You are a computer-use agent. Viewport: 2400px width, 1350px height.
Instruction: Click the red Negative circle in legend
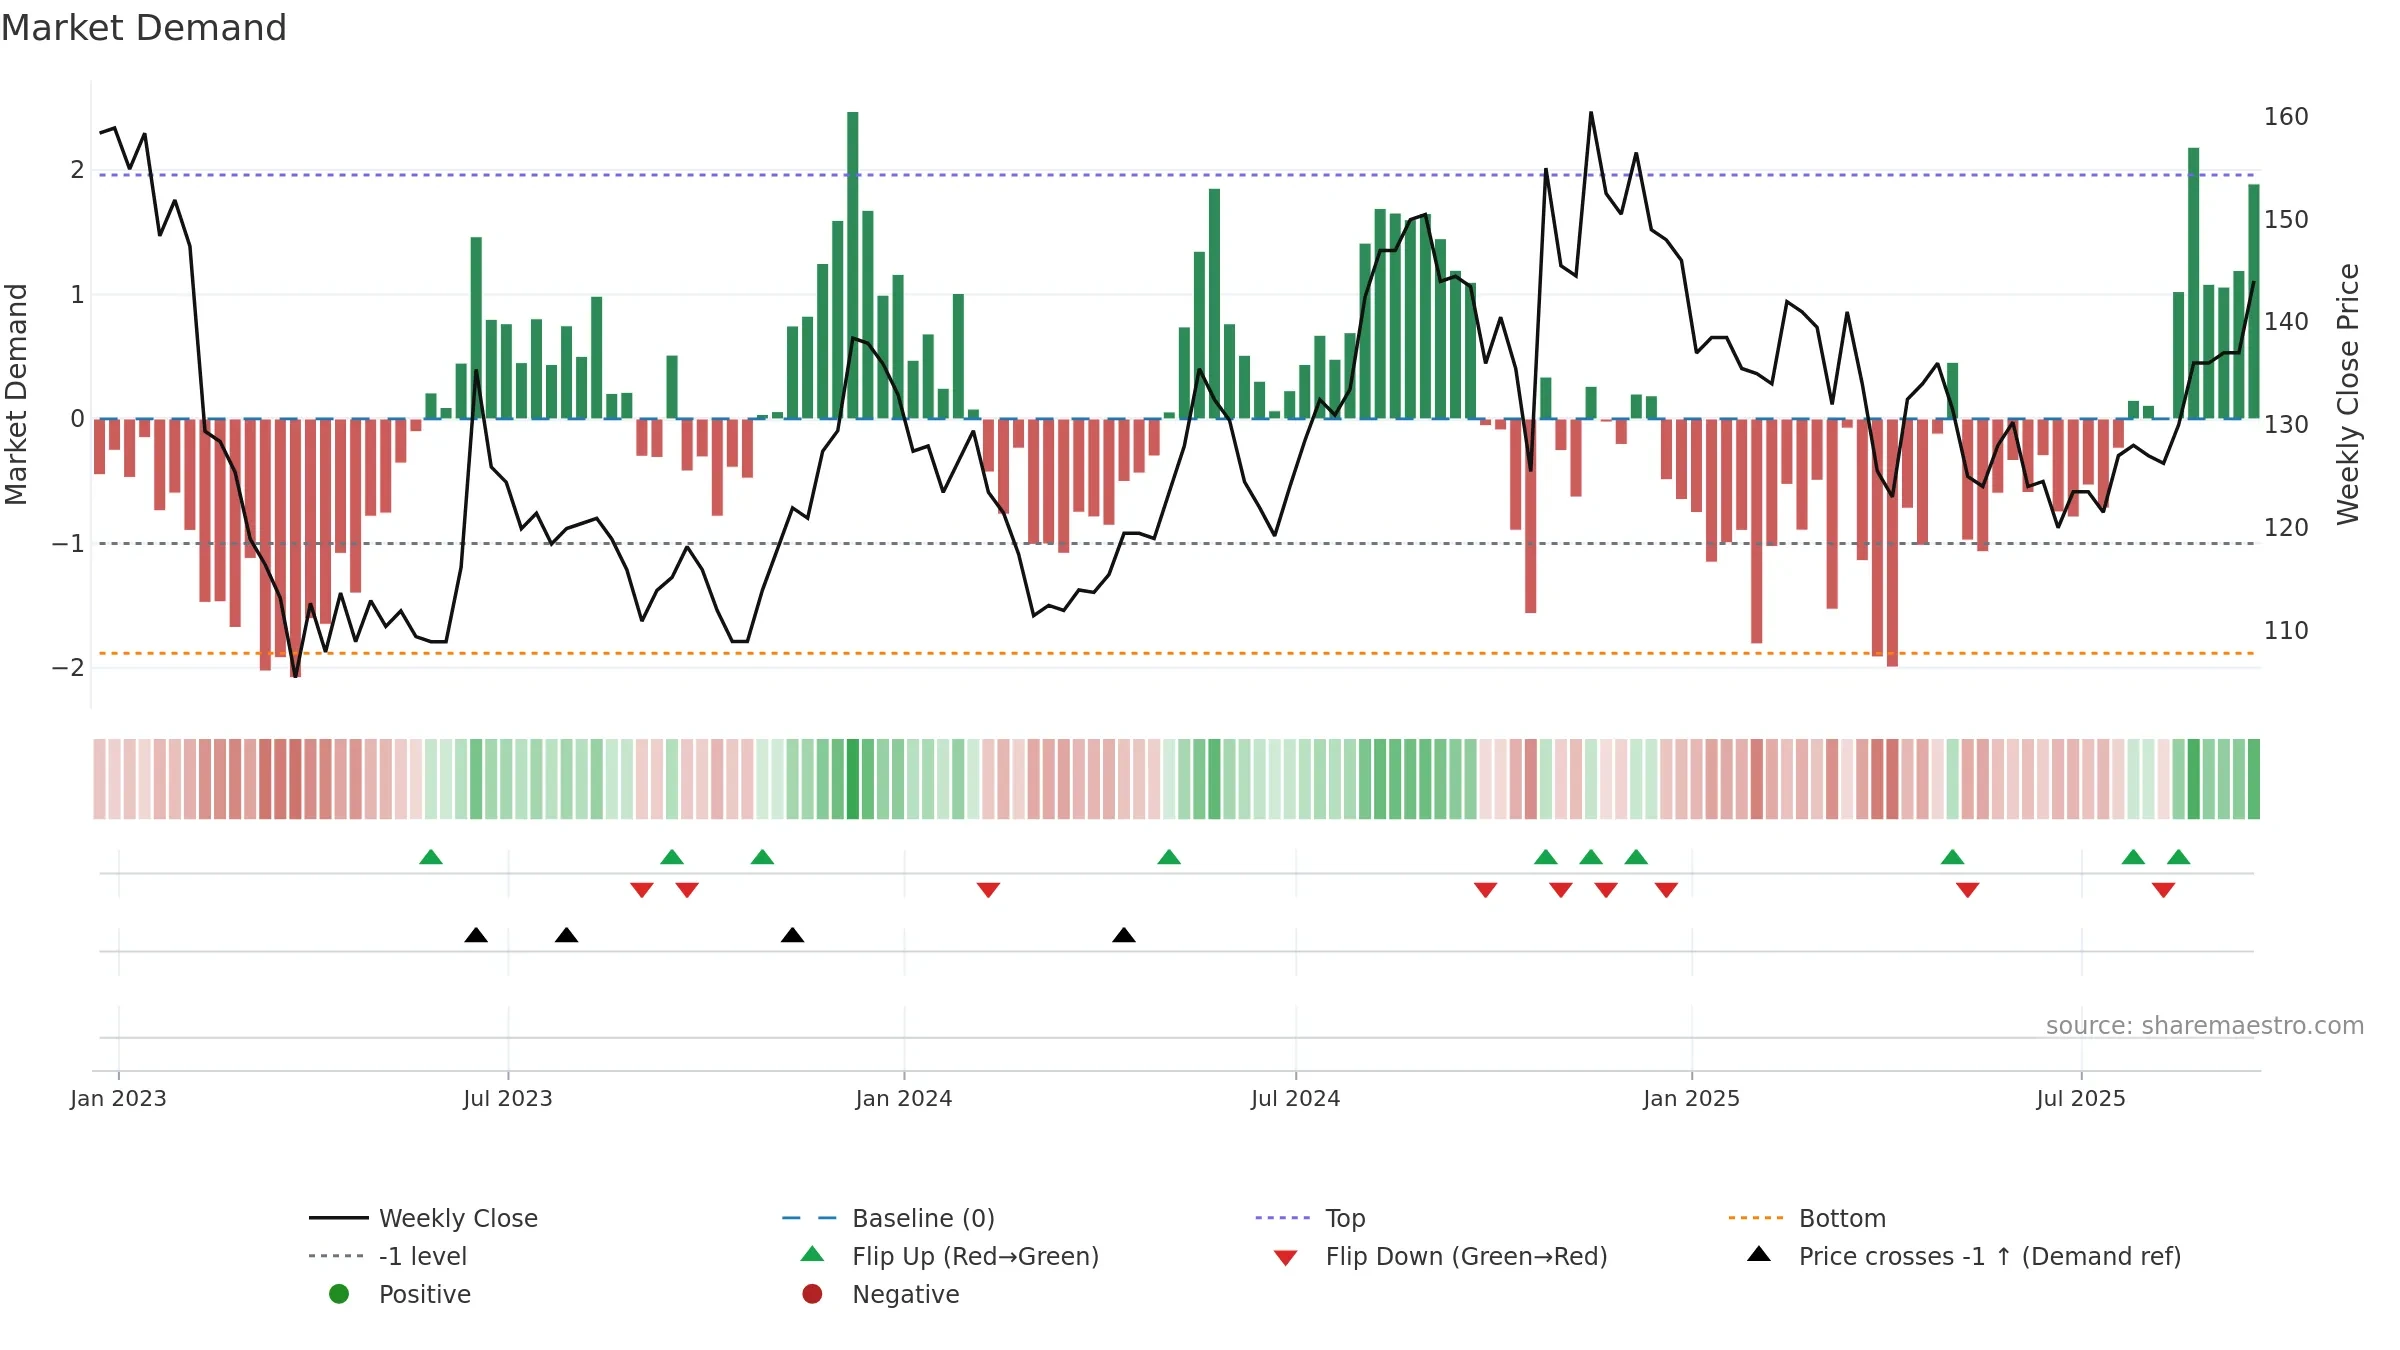coord(813,1294)
